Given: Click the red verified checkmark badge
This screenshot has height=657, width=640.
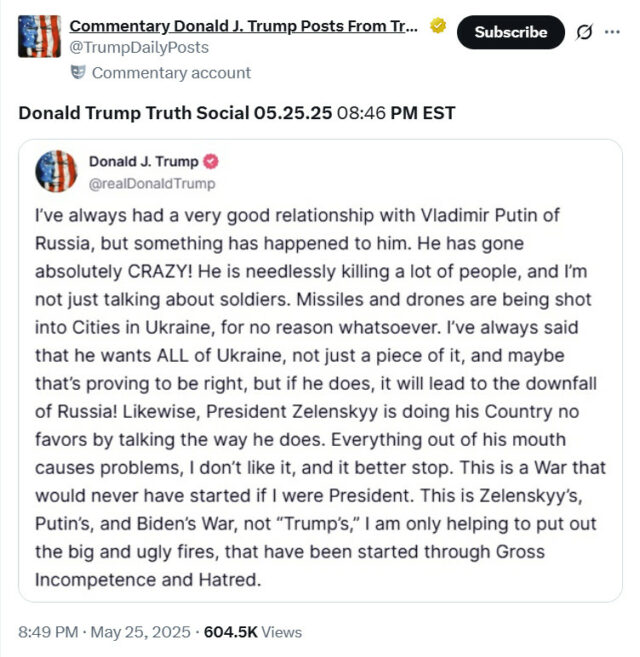Looking at the screenshot, I should (x=211, y=161).
